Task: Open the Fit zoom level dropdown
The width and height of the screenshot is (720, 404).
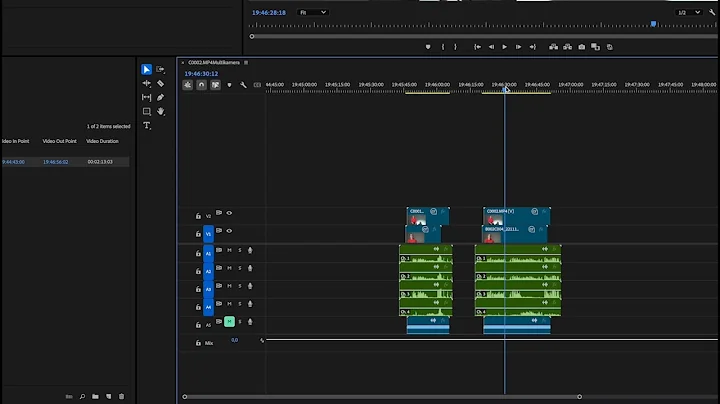Action: 312,12
